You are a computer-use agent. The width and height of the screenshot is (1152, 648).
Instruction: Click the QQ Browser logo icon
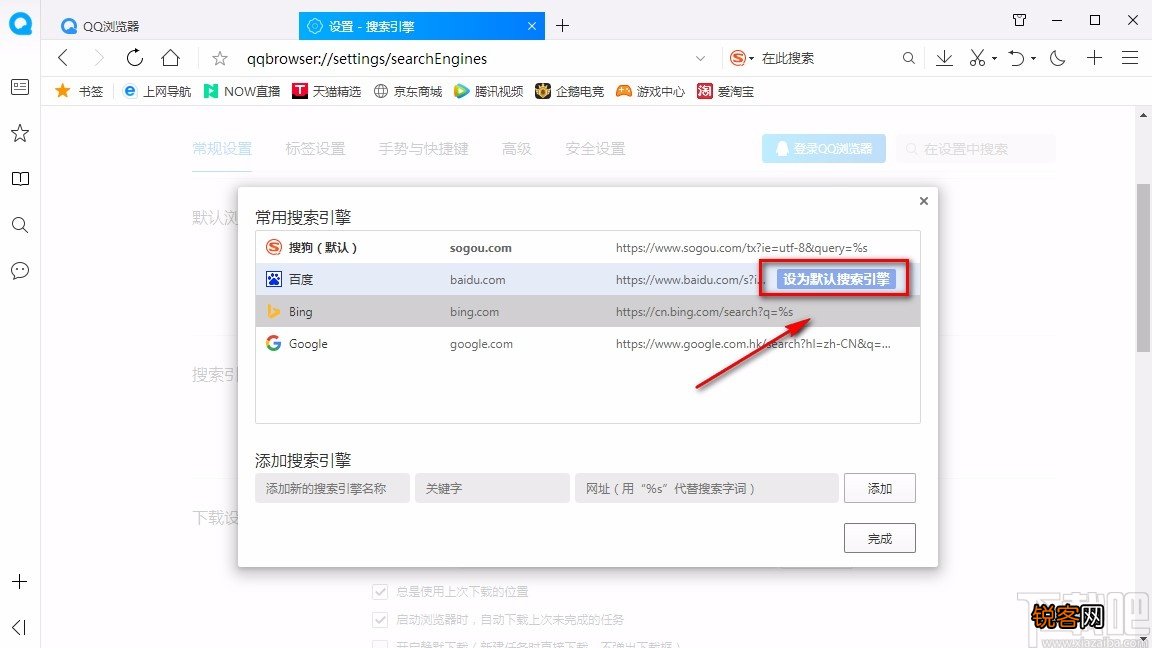pyautogui.click(x=21, y=24)
